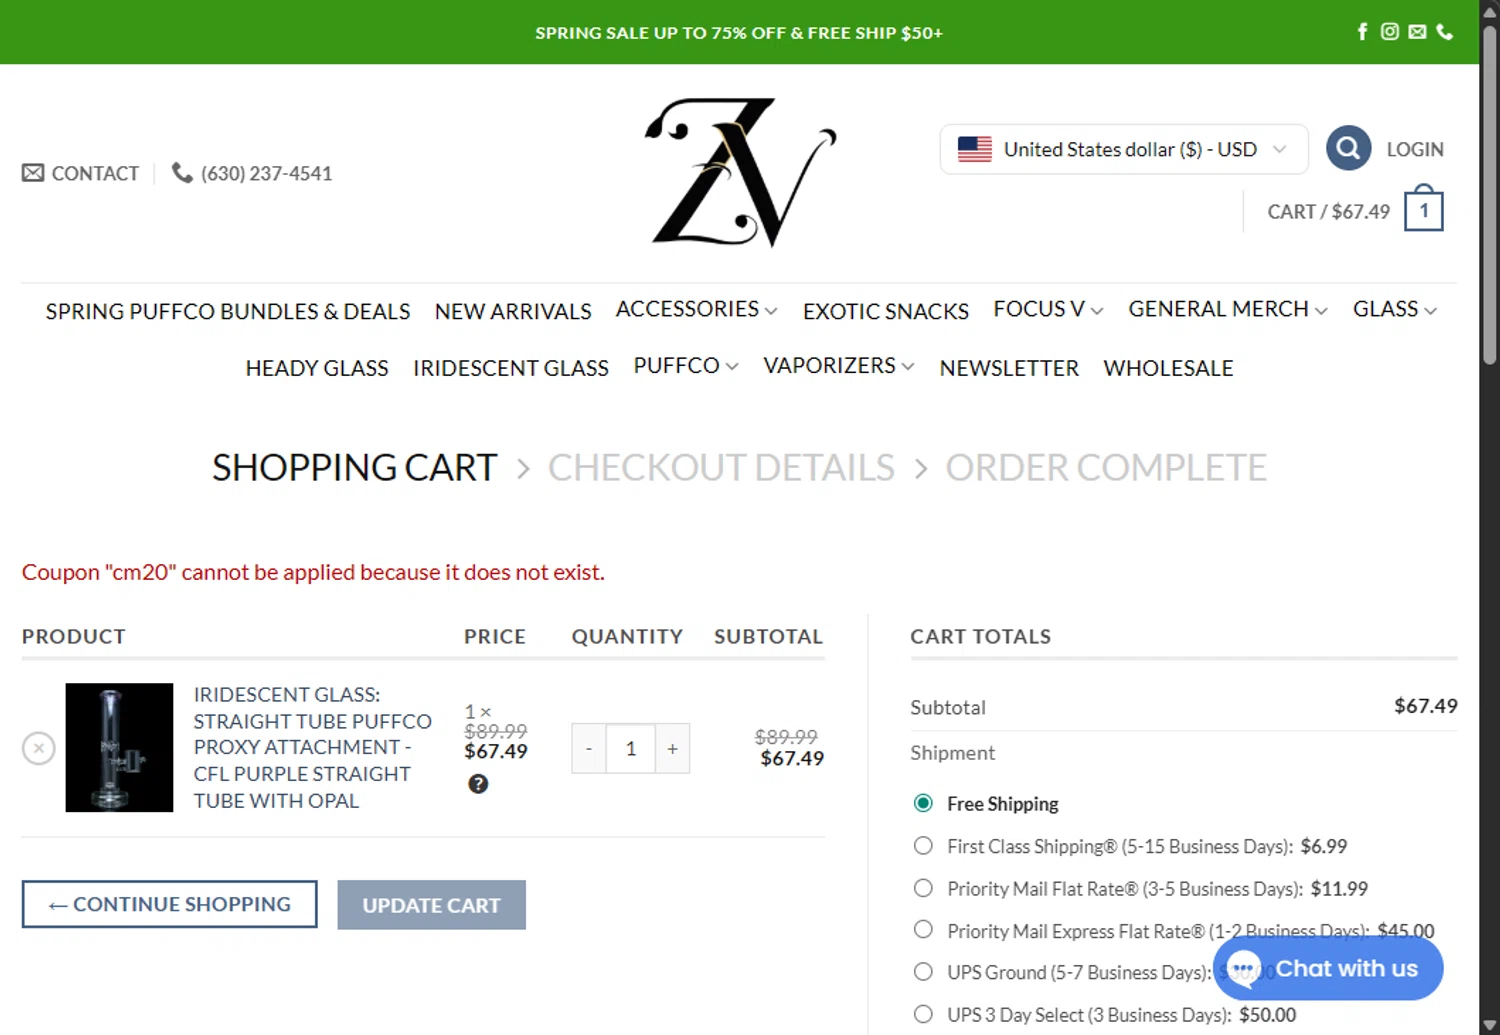Click the Continue Shopping button
This screenshot has width=1500, height=1035.
click(x=170, y=904)
